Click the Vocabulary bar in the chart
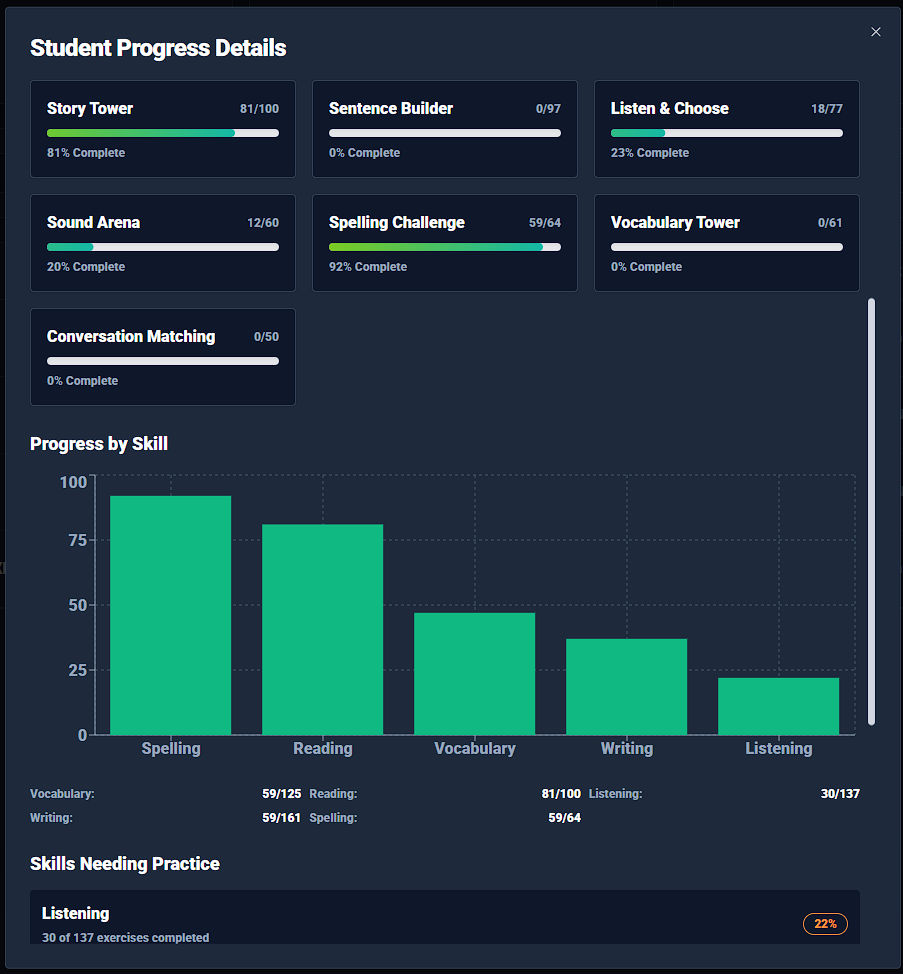Image resolution: width=903 pixels, height=974 pixels. [x=474, y=672]
